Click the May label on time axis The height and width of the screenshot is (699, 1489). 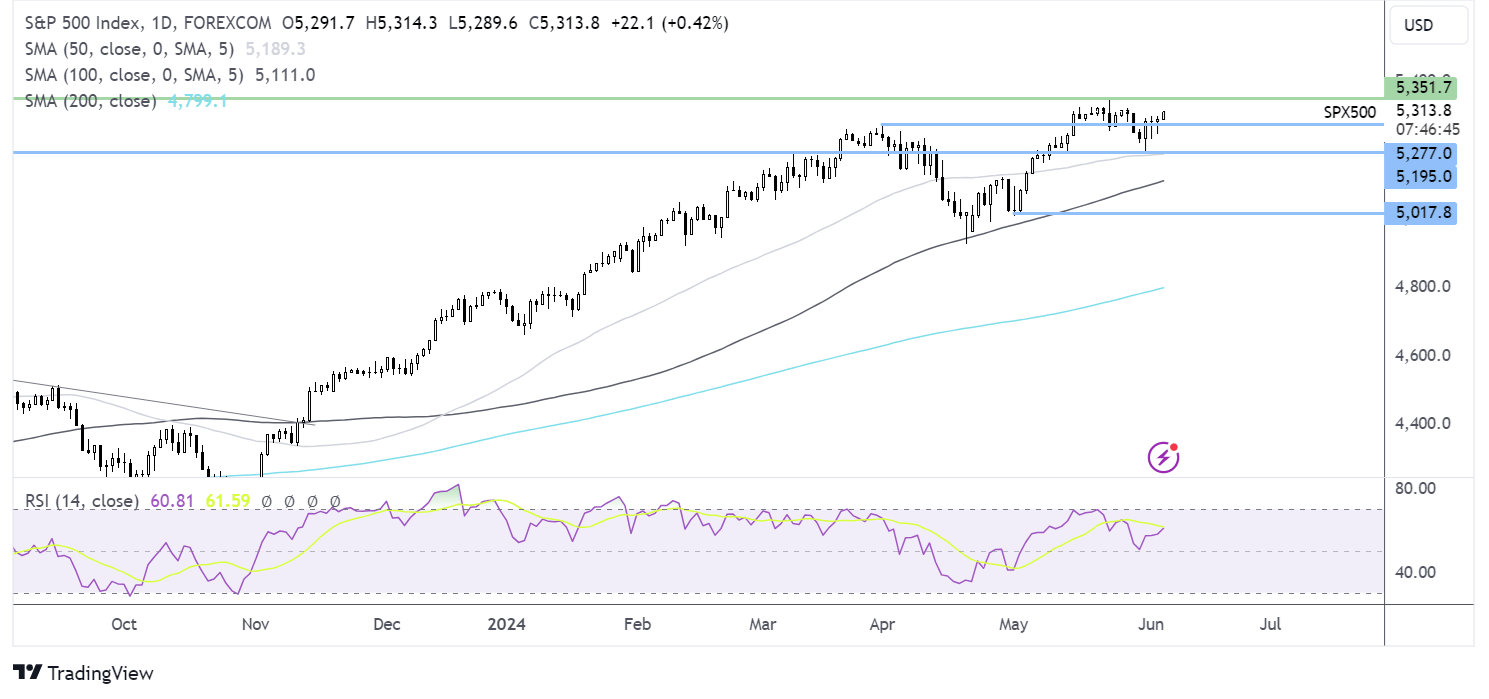coord(1013,624)
